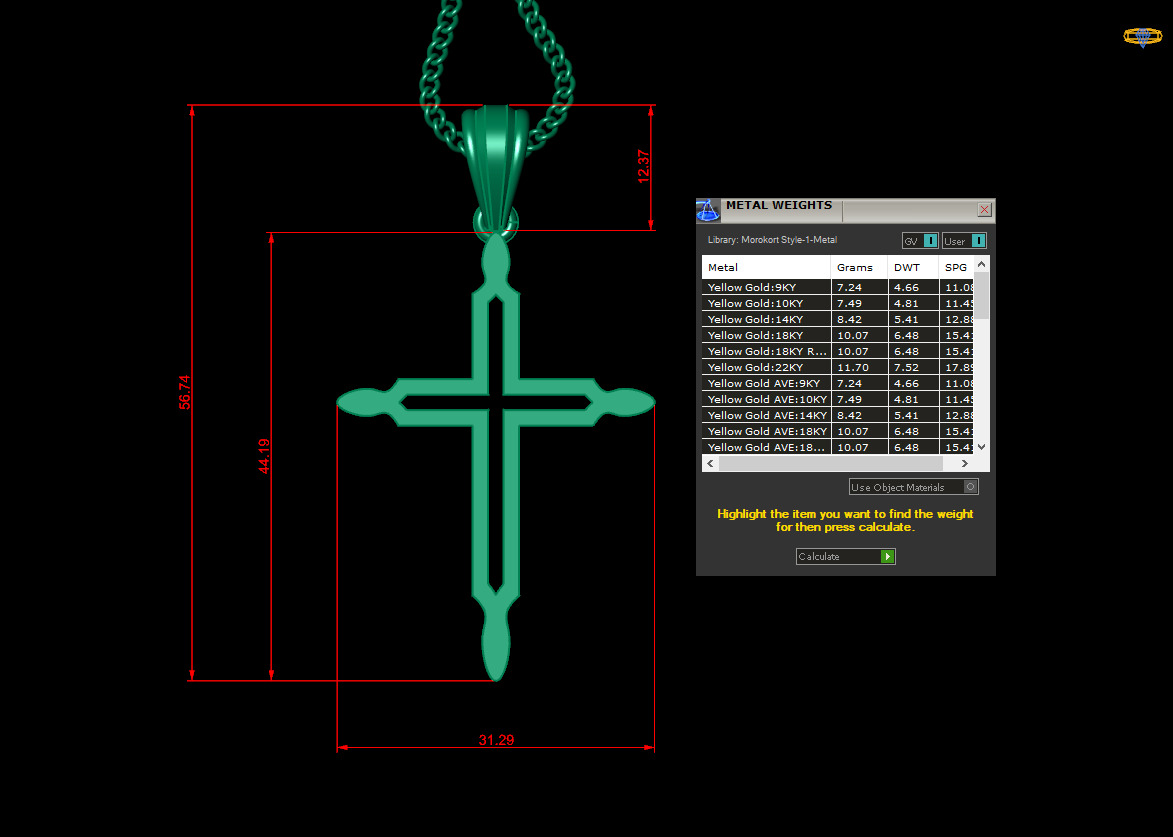The width and height of the screenshot is (1173, 837).
Task: Click scroll up arrow in metal list
Action: tap(981, 264)
